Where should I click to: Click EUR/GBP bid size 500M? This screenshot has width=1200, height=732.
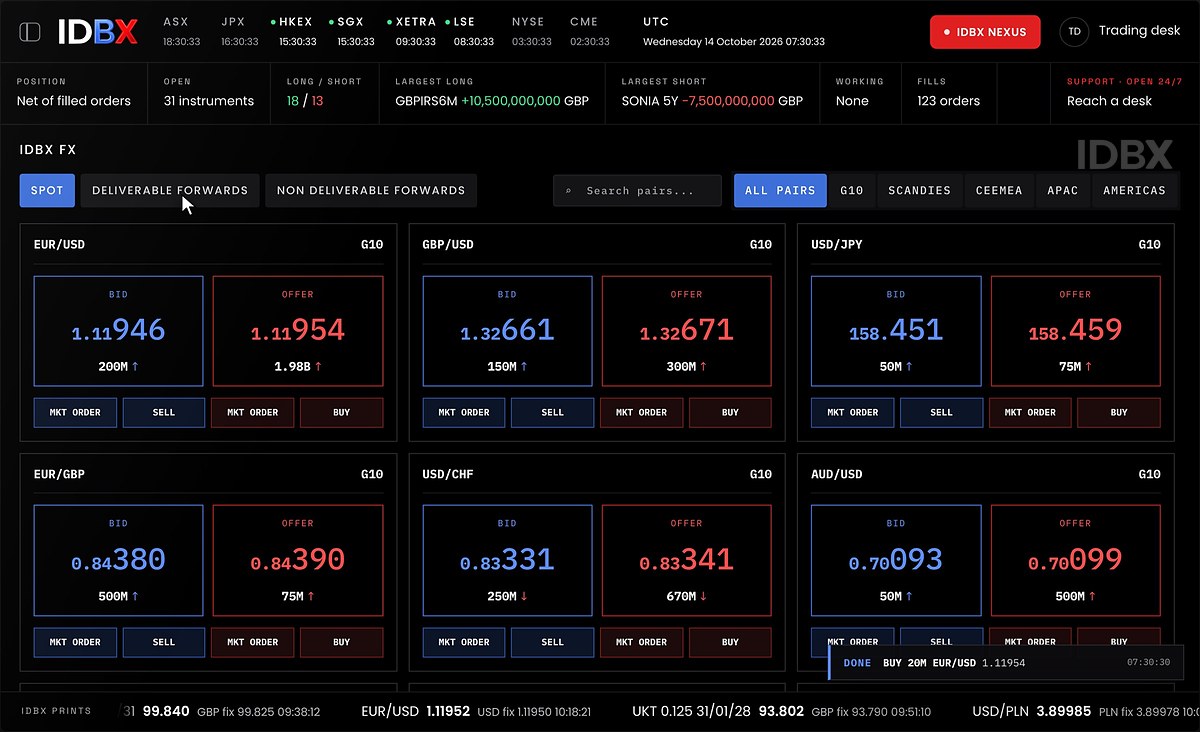(x=118, y=597)
